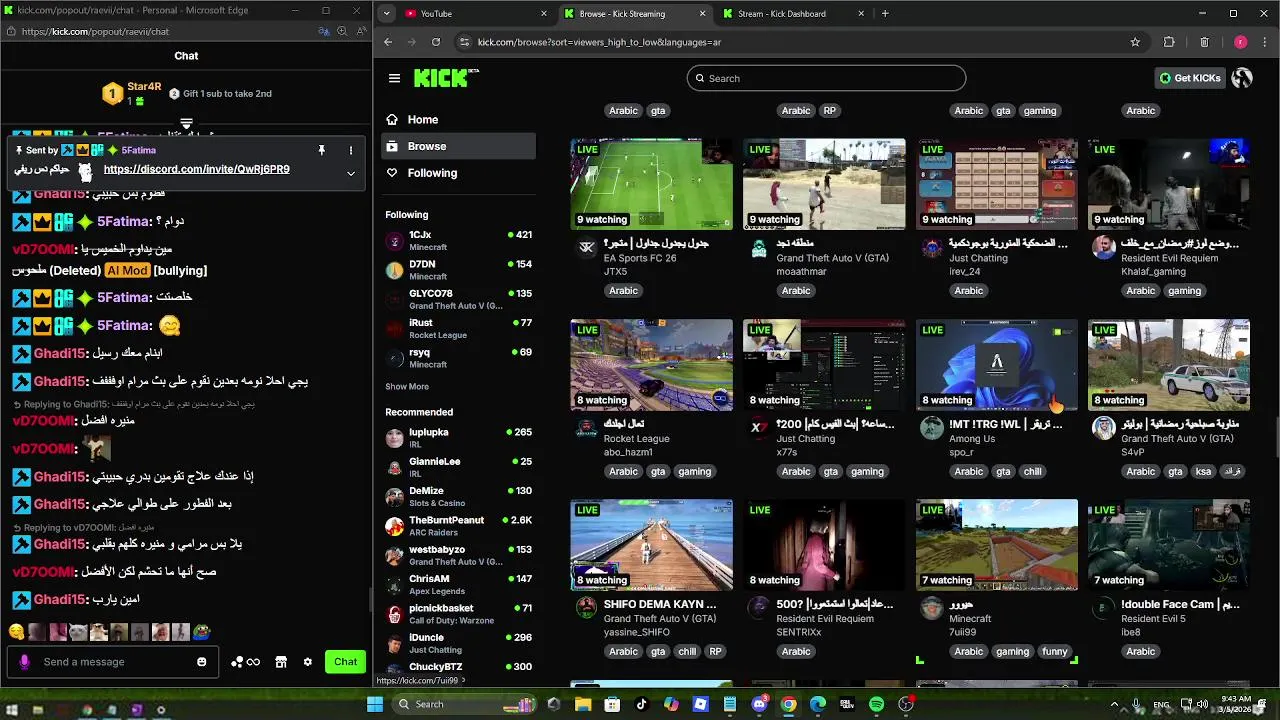The width and height of the screenshot is (1280, 720).
Task: Open Chrome tab search dropdown
Action: coord(387,14)
